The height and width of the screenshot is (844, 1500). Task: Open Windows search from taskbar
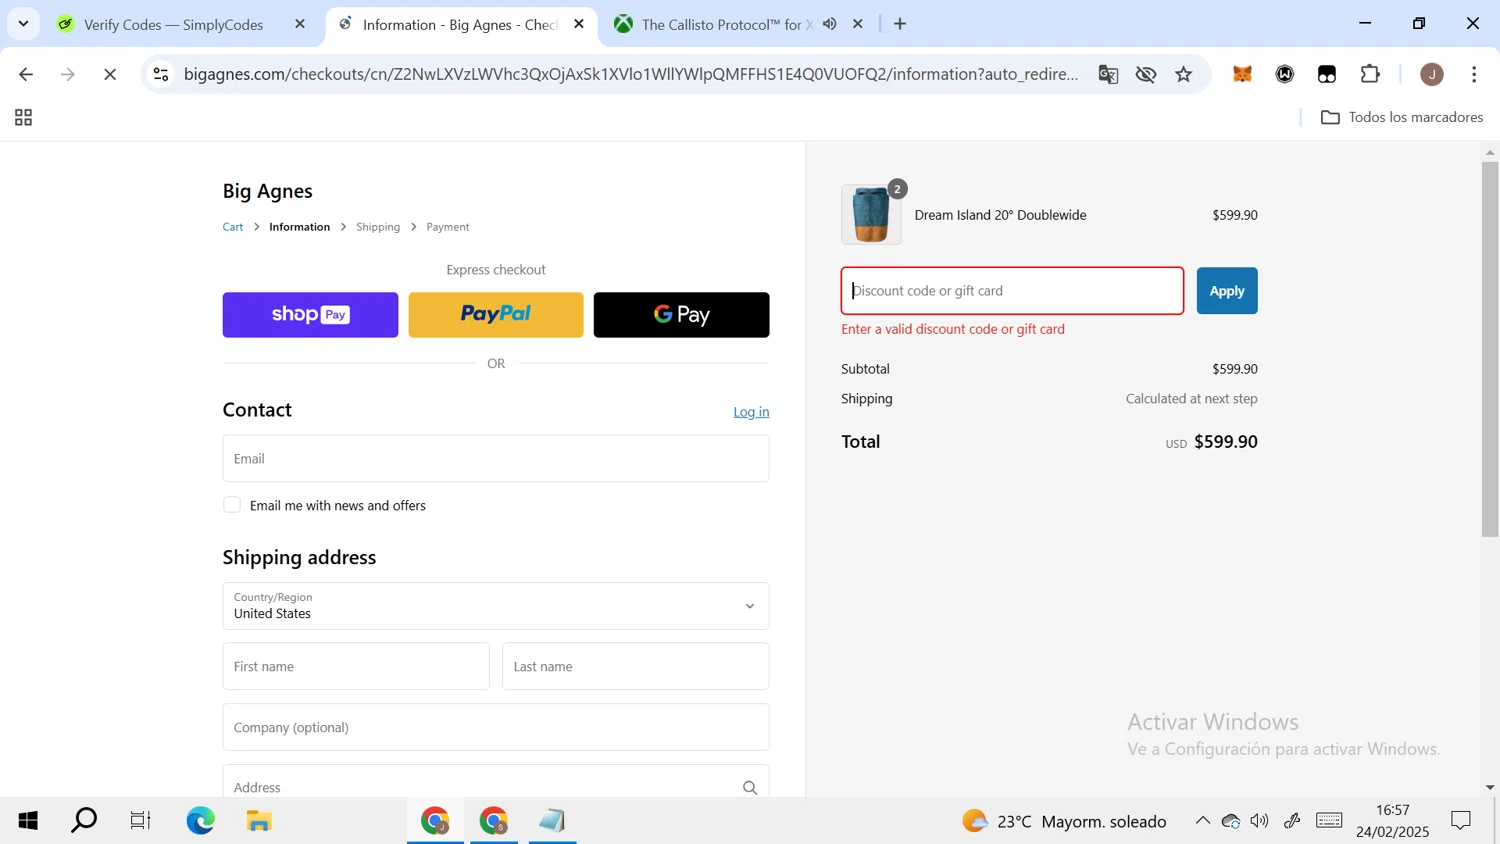[85, 821]
